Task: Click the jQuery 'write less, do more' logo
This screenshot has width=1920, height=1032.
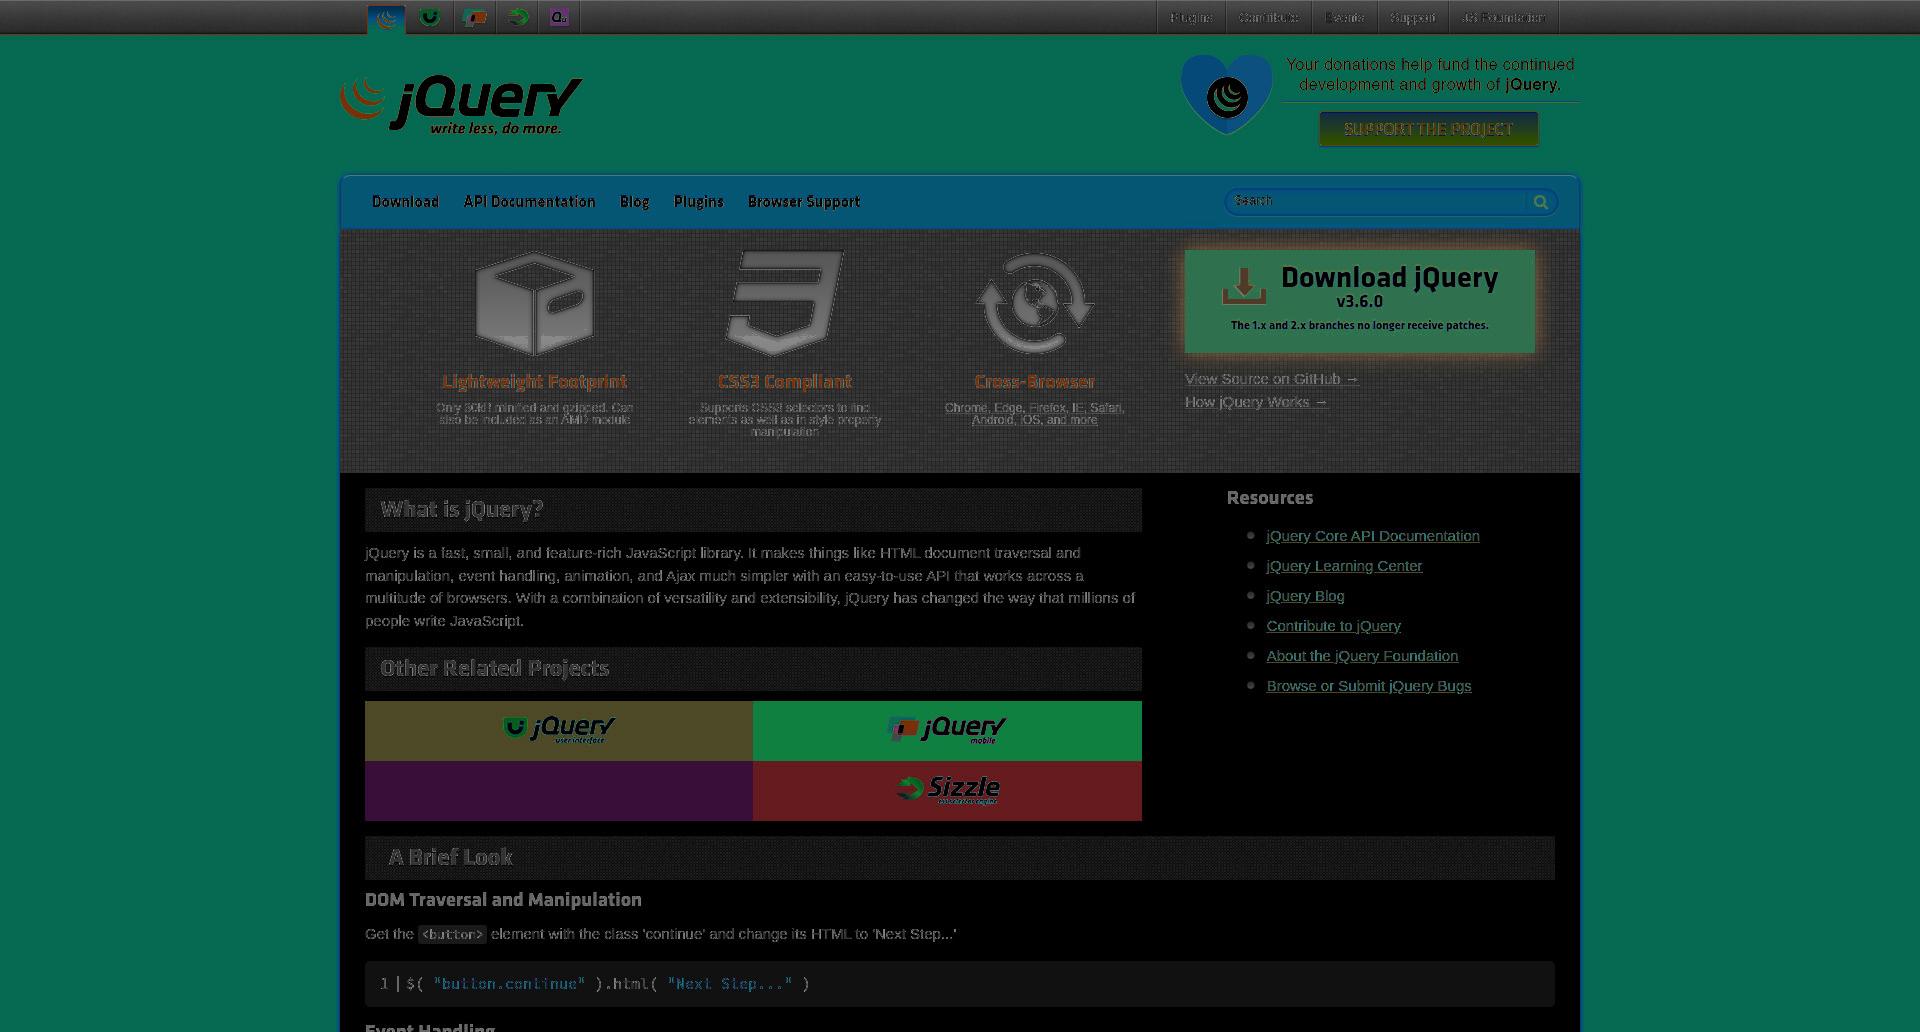Action: [461, 105]
